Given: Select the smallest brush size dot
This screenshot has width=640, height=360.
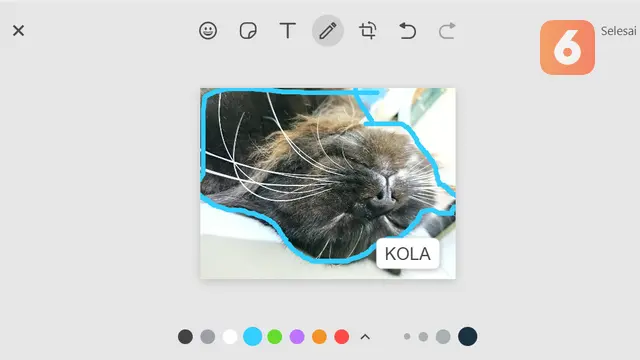Looking at the screenshot, I should click(407, 337).
